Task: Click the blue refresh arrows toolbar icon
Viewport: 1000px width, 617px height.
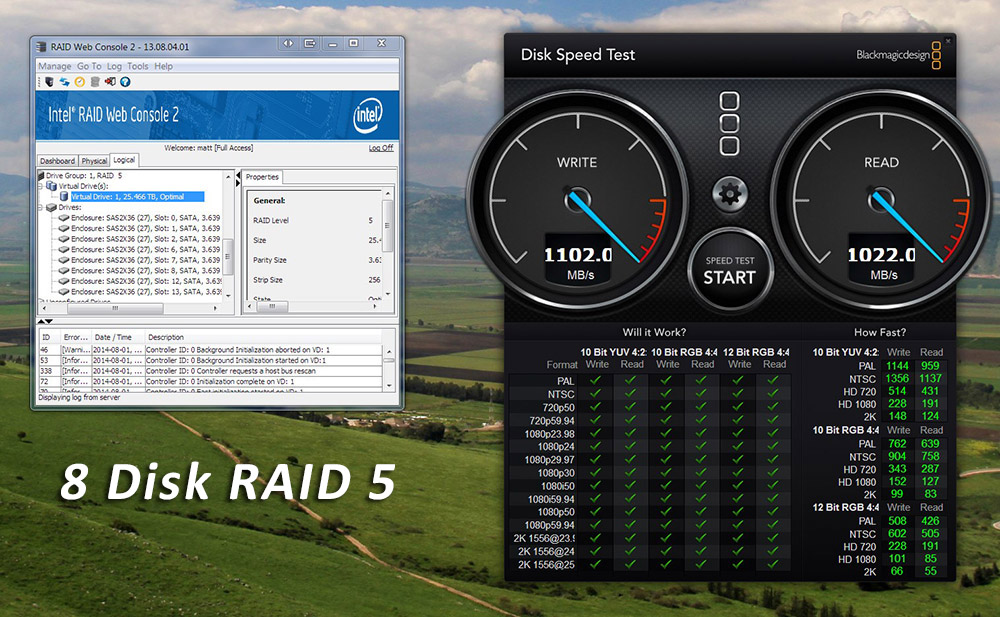Action: tap(64, 82)
